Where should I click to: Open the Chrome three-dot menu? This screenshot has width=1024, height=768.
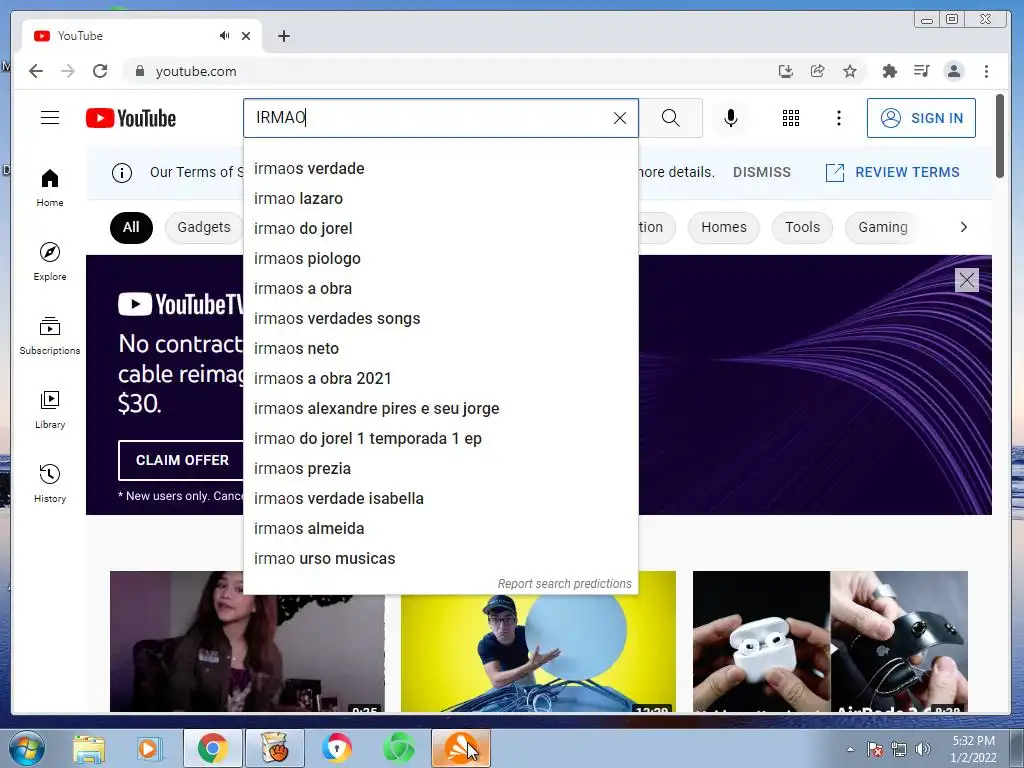[986, 71]
